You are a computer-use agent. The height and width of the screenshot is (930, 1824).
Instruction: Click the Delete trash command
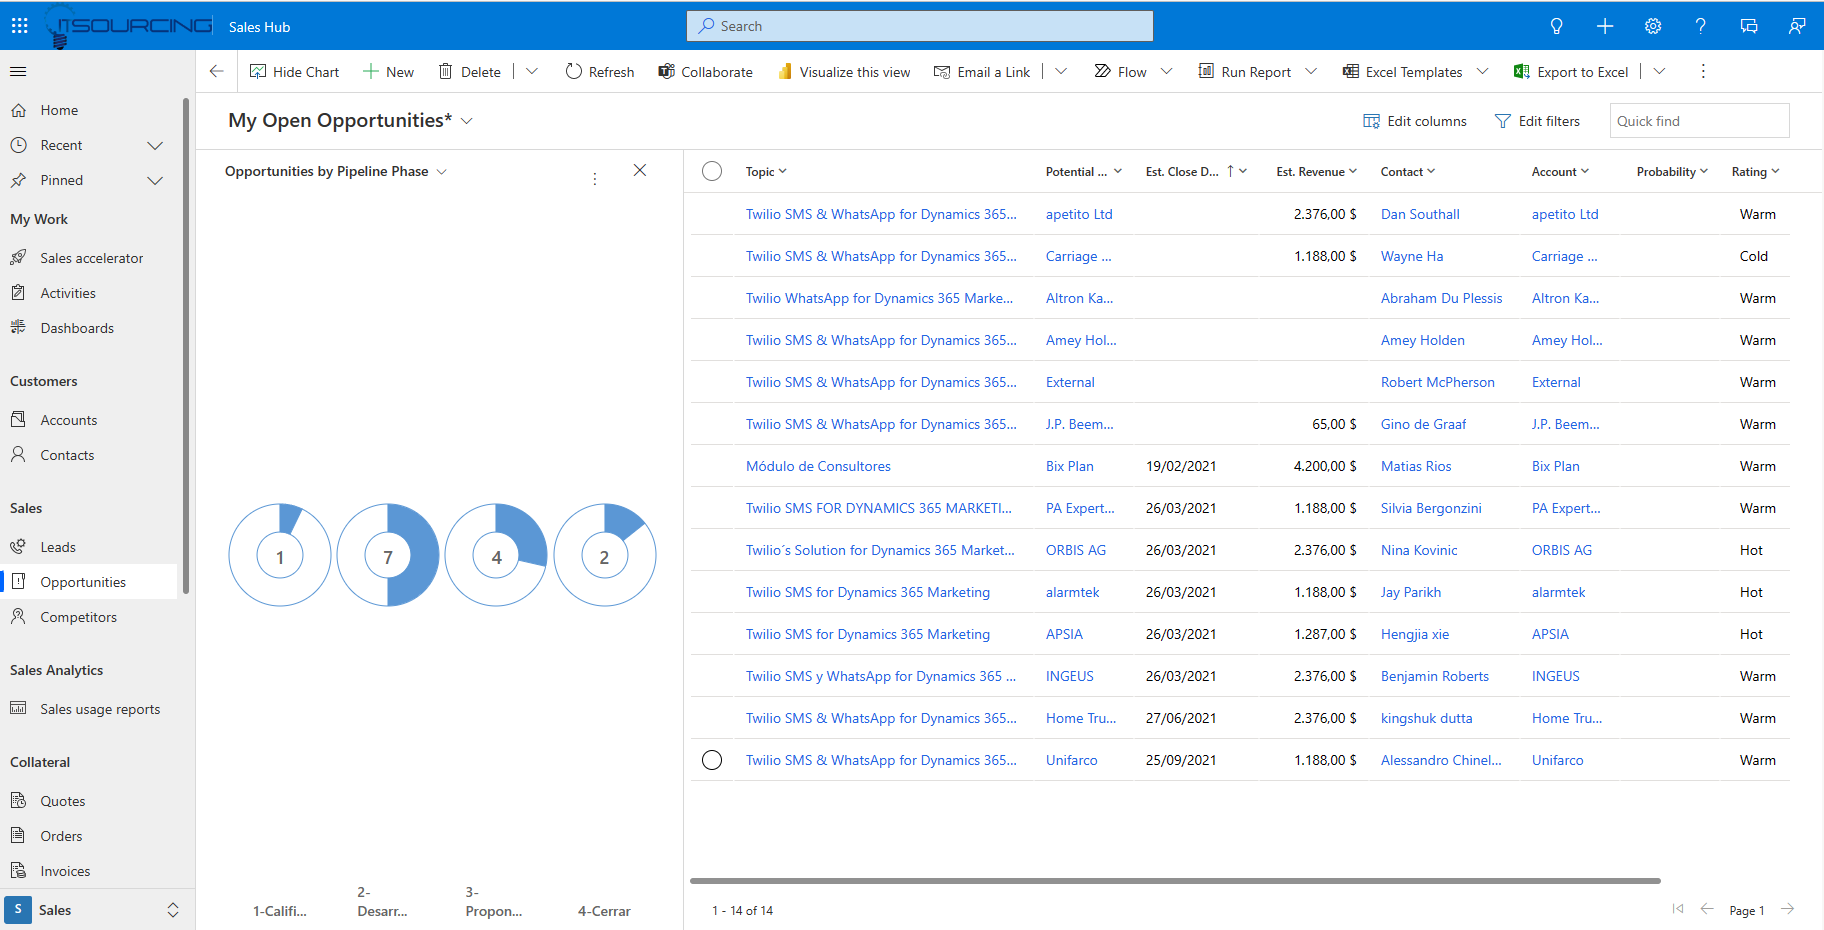(470, 72)
